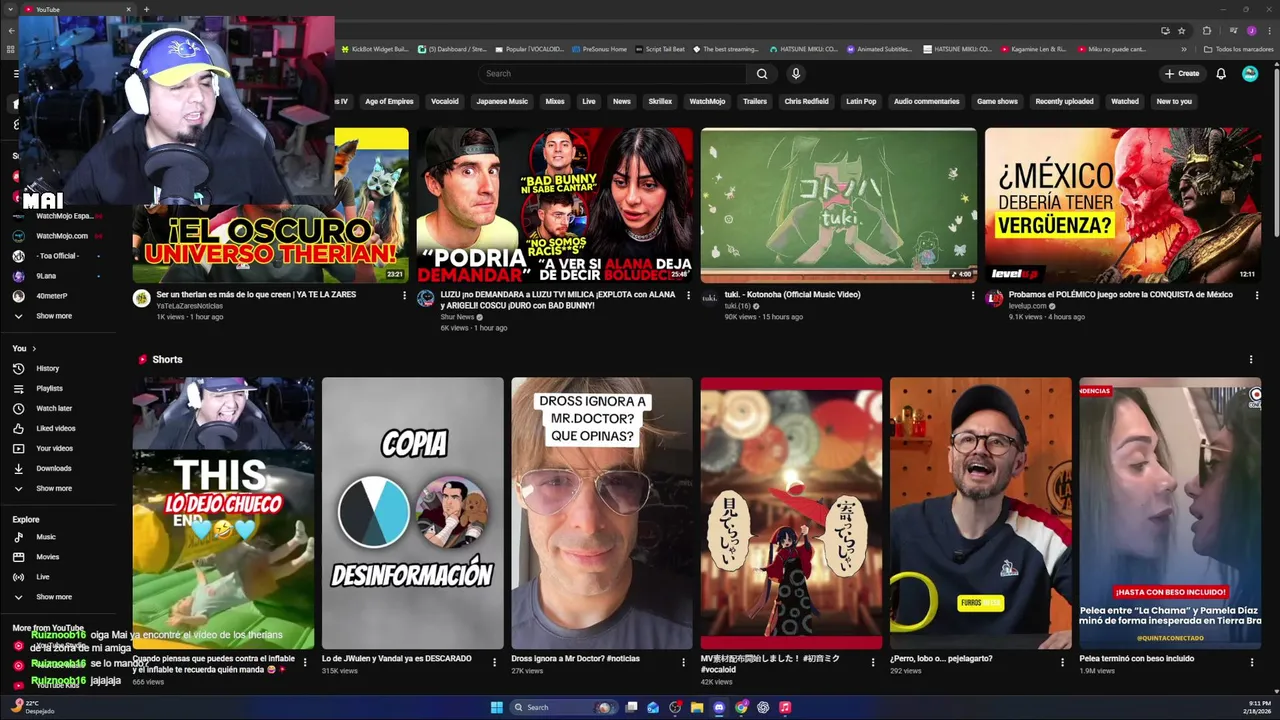Select the Latin Pop filter chip
The image size is (1280, 720).
pos(861,101)
